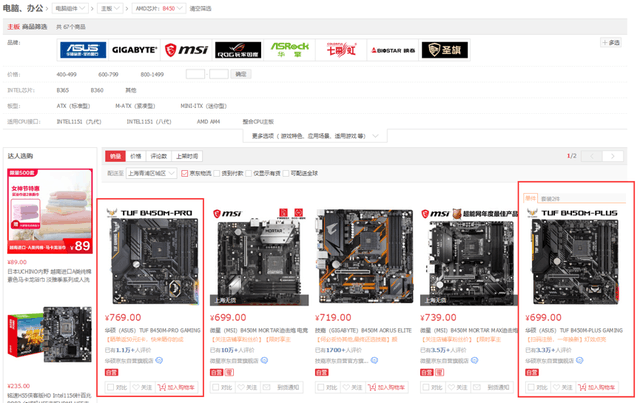
Task: Tick compare box for ¥699 MSI MORTAR
Action: tap(216, 387)
